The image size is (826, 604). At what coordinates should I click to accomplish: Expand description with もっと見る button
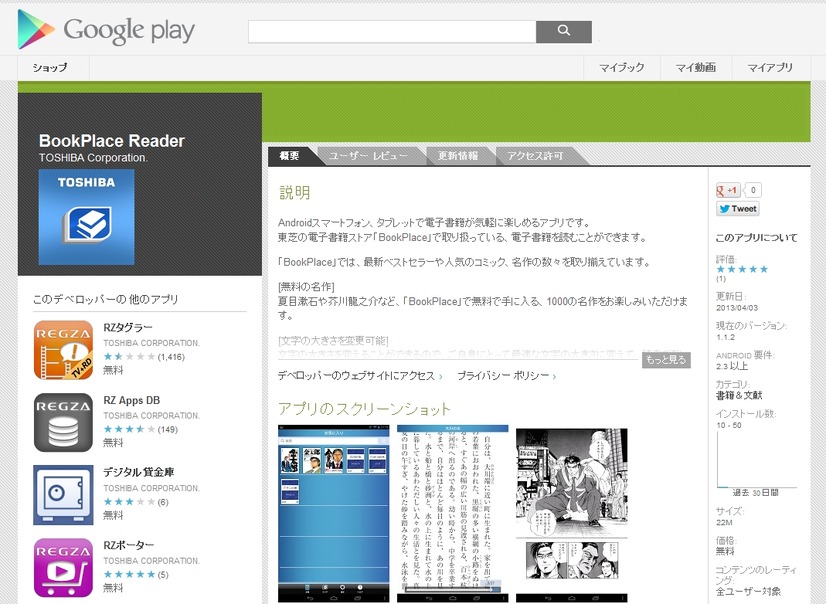coord(666,360)
